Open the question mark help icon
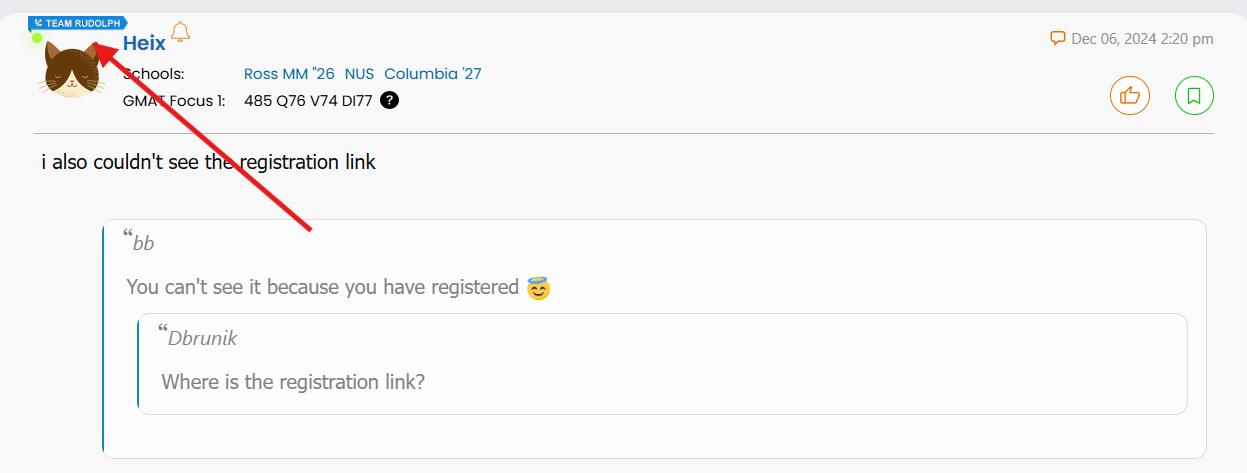This screenshot has width=1247, height=473. click(x=390, y=100)
